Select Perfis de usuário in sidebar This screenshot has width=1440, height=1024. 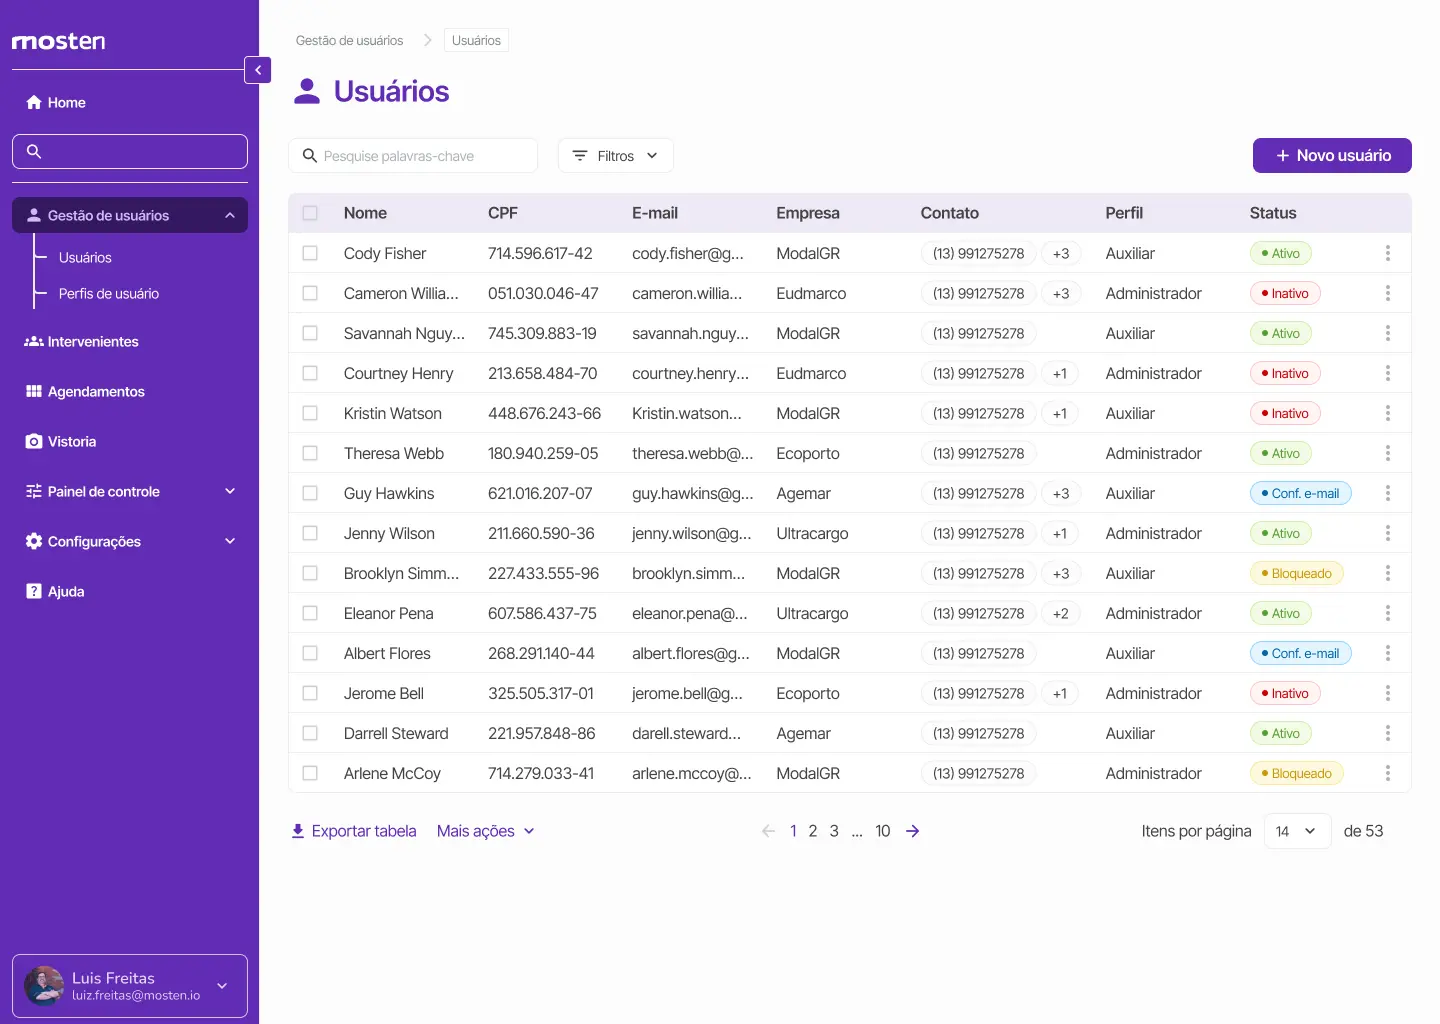108,294
